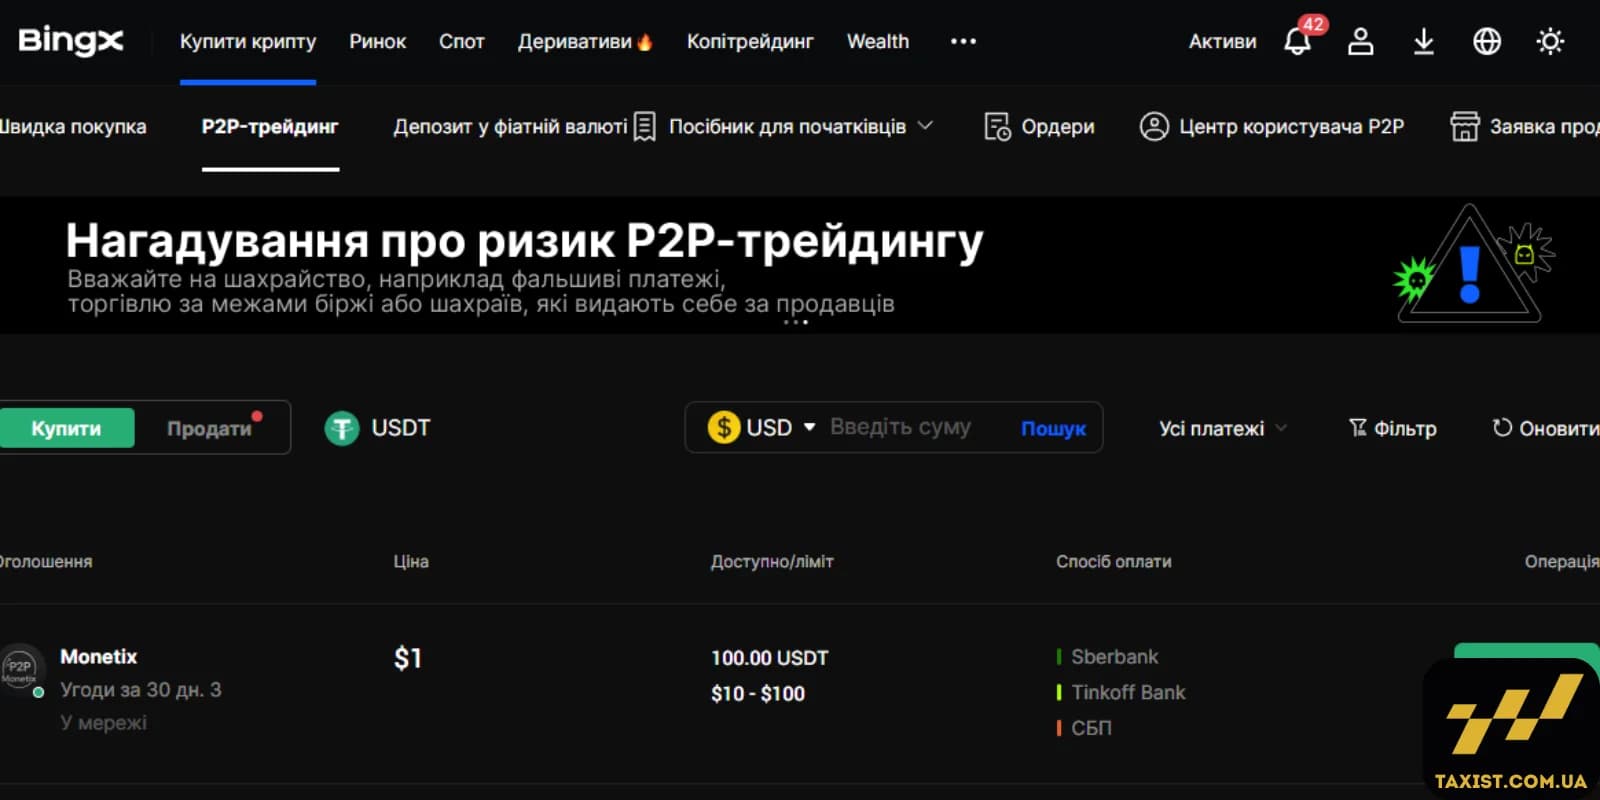The height and width of the screenshot is (800, 1600).
Task: Open Центр користувача P2P link
Action: 1291,127
